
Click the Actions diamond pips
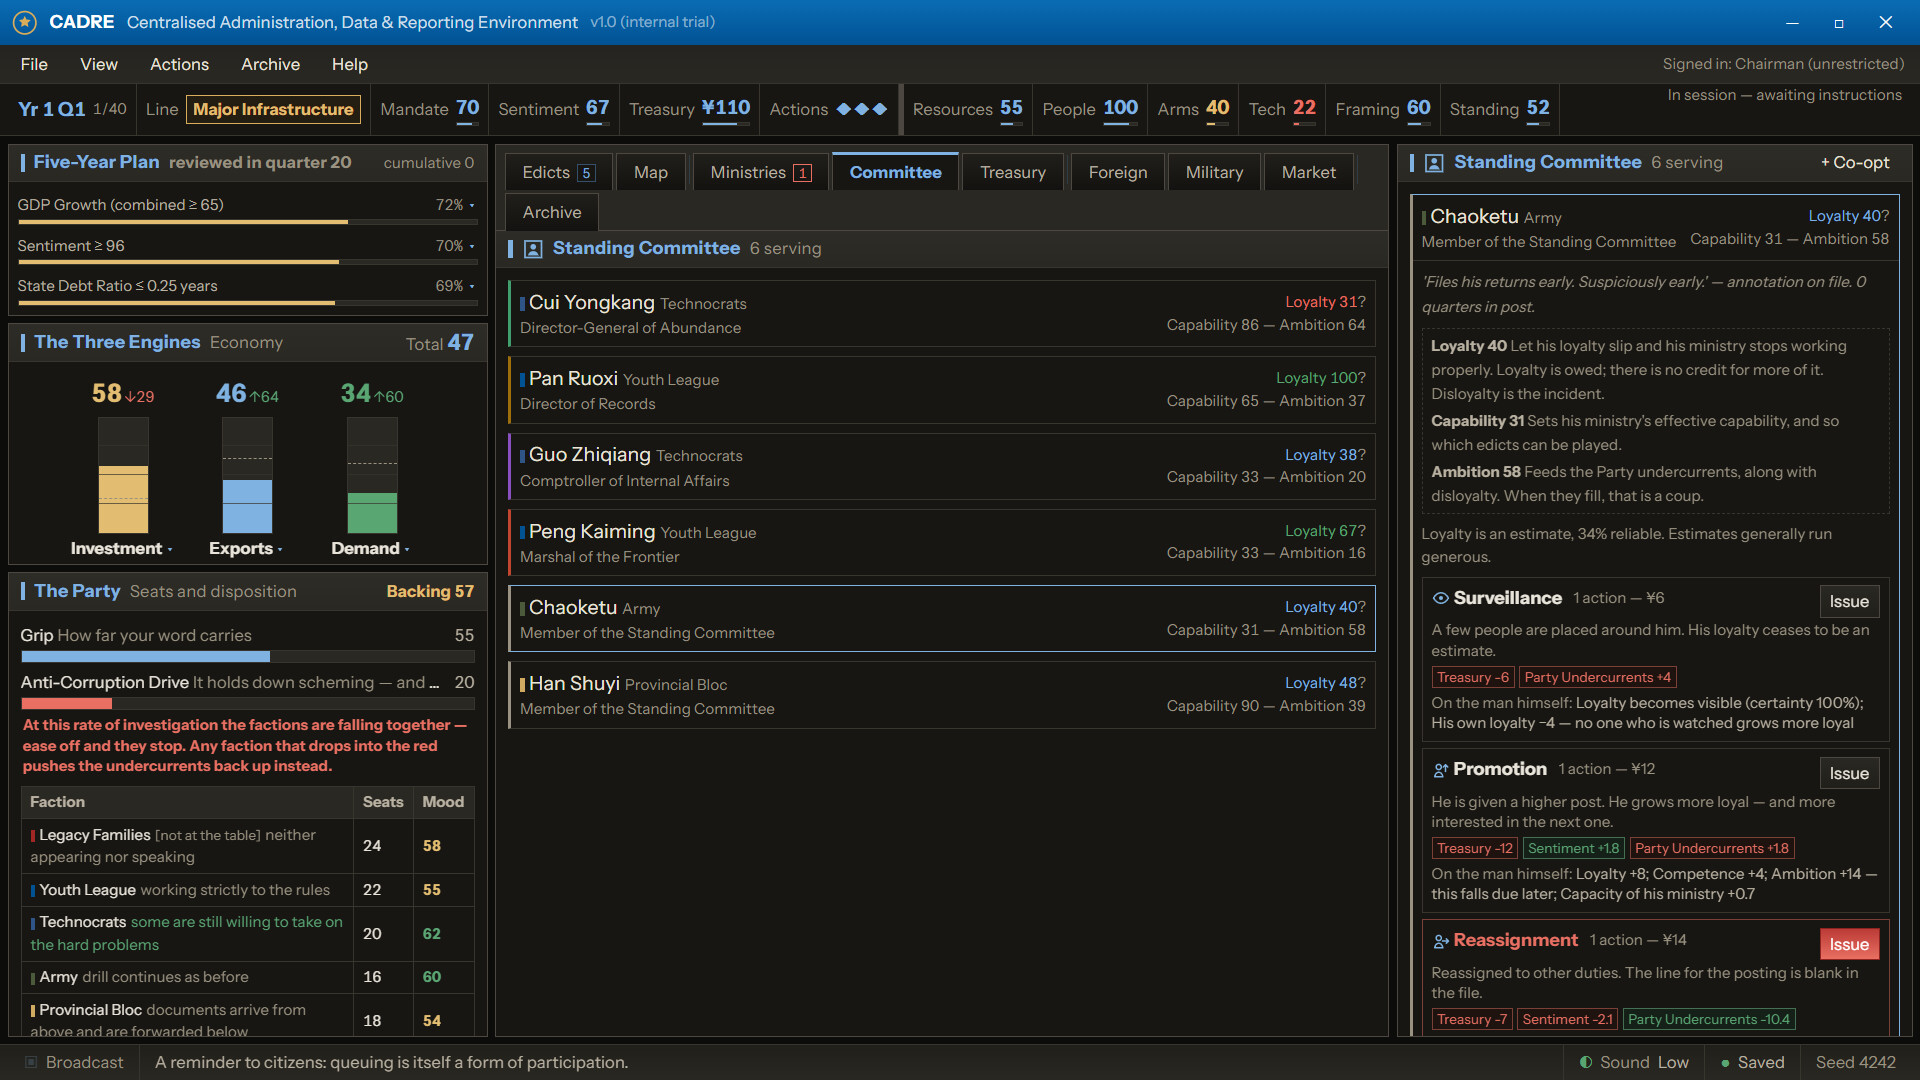(861, 109)
